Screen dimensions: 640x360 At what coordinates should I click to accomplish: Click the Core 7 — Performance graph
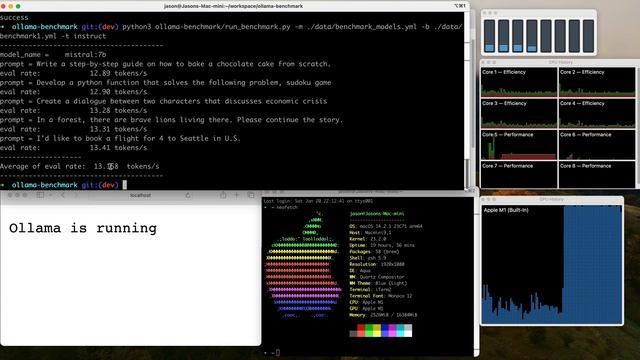click(x=518, y=175)
